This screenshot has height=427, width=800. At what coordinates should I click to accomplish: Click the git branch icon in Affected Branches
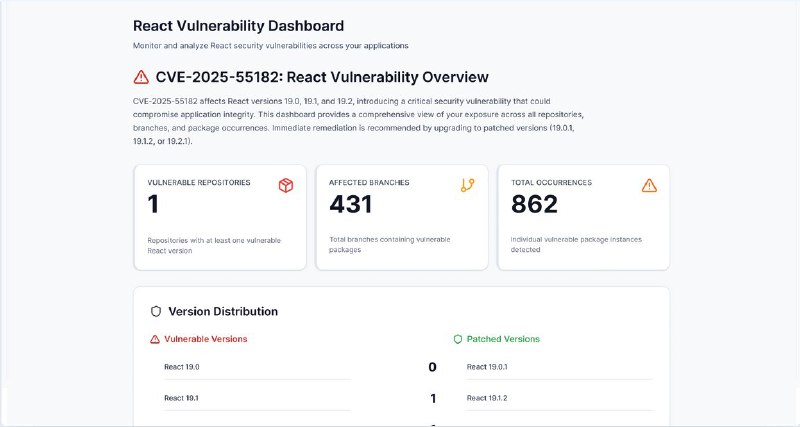pos(467,185)
